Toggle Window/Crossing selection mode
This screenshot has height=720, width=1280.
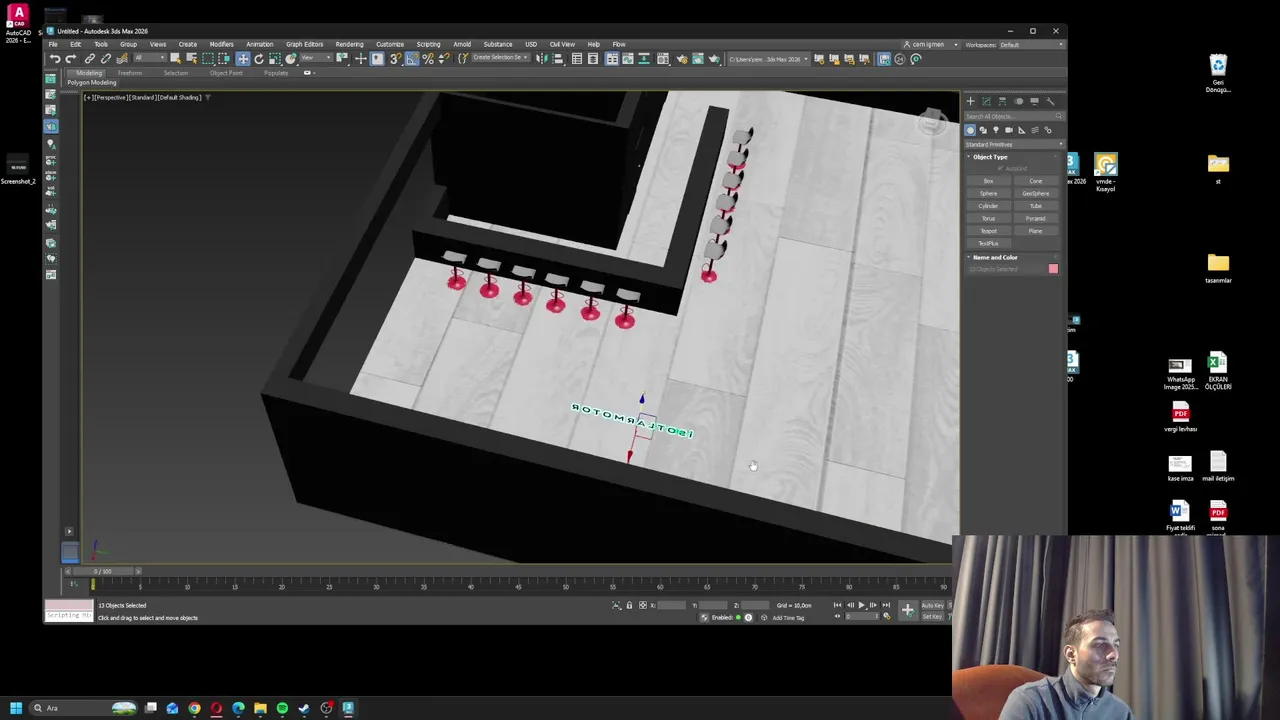[x=224, y=58]
